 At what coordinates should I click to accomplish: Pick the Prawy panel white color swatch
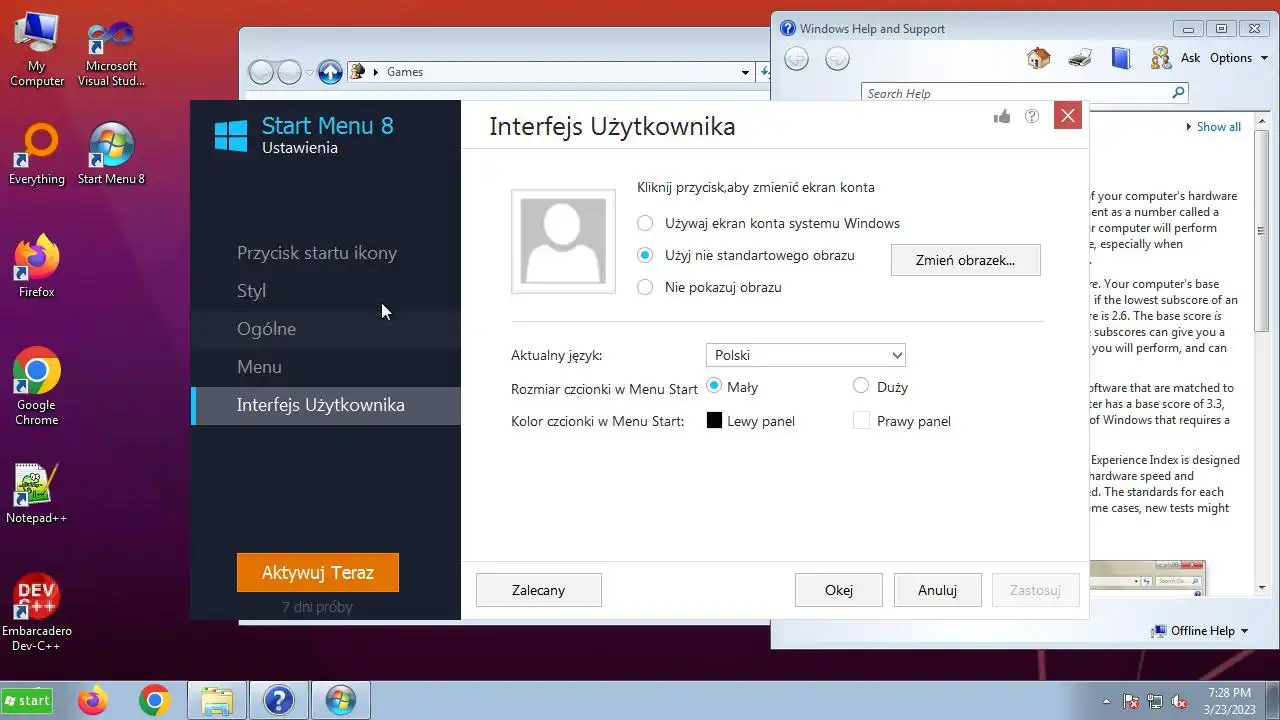861,421
